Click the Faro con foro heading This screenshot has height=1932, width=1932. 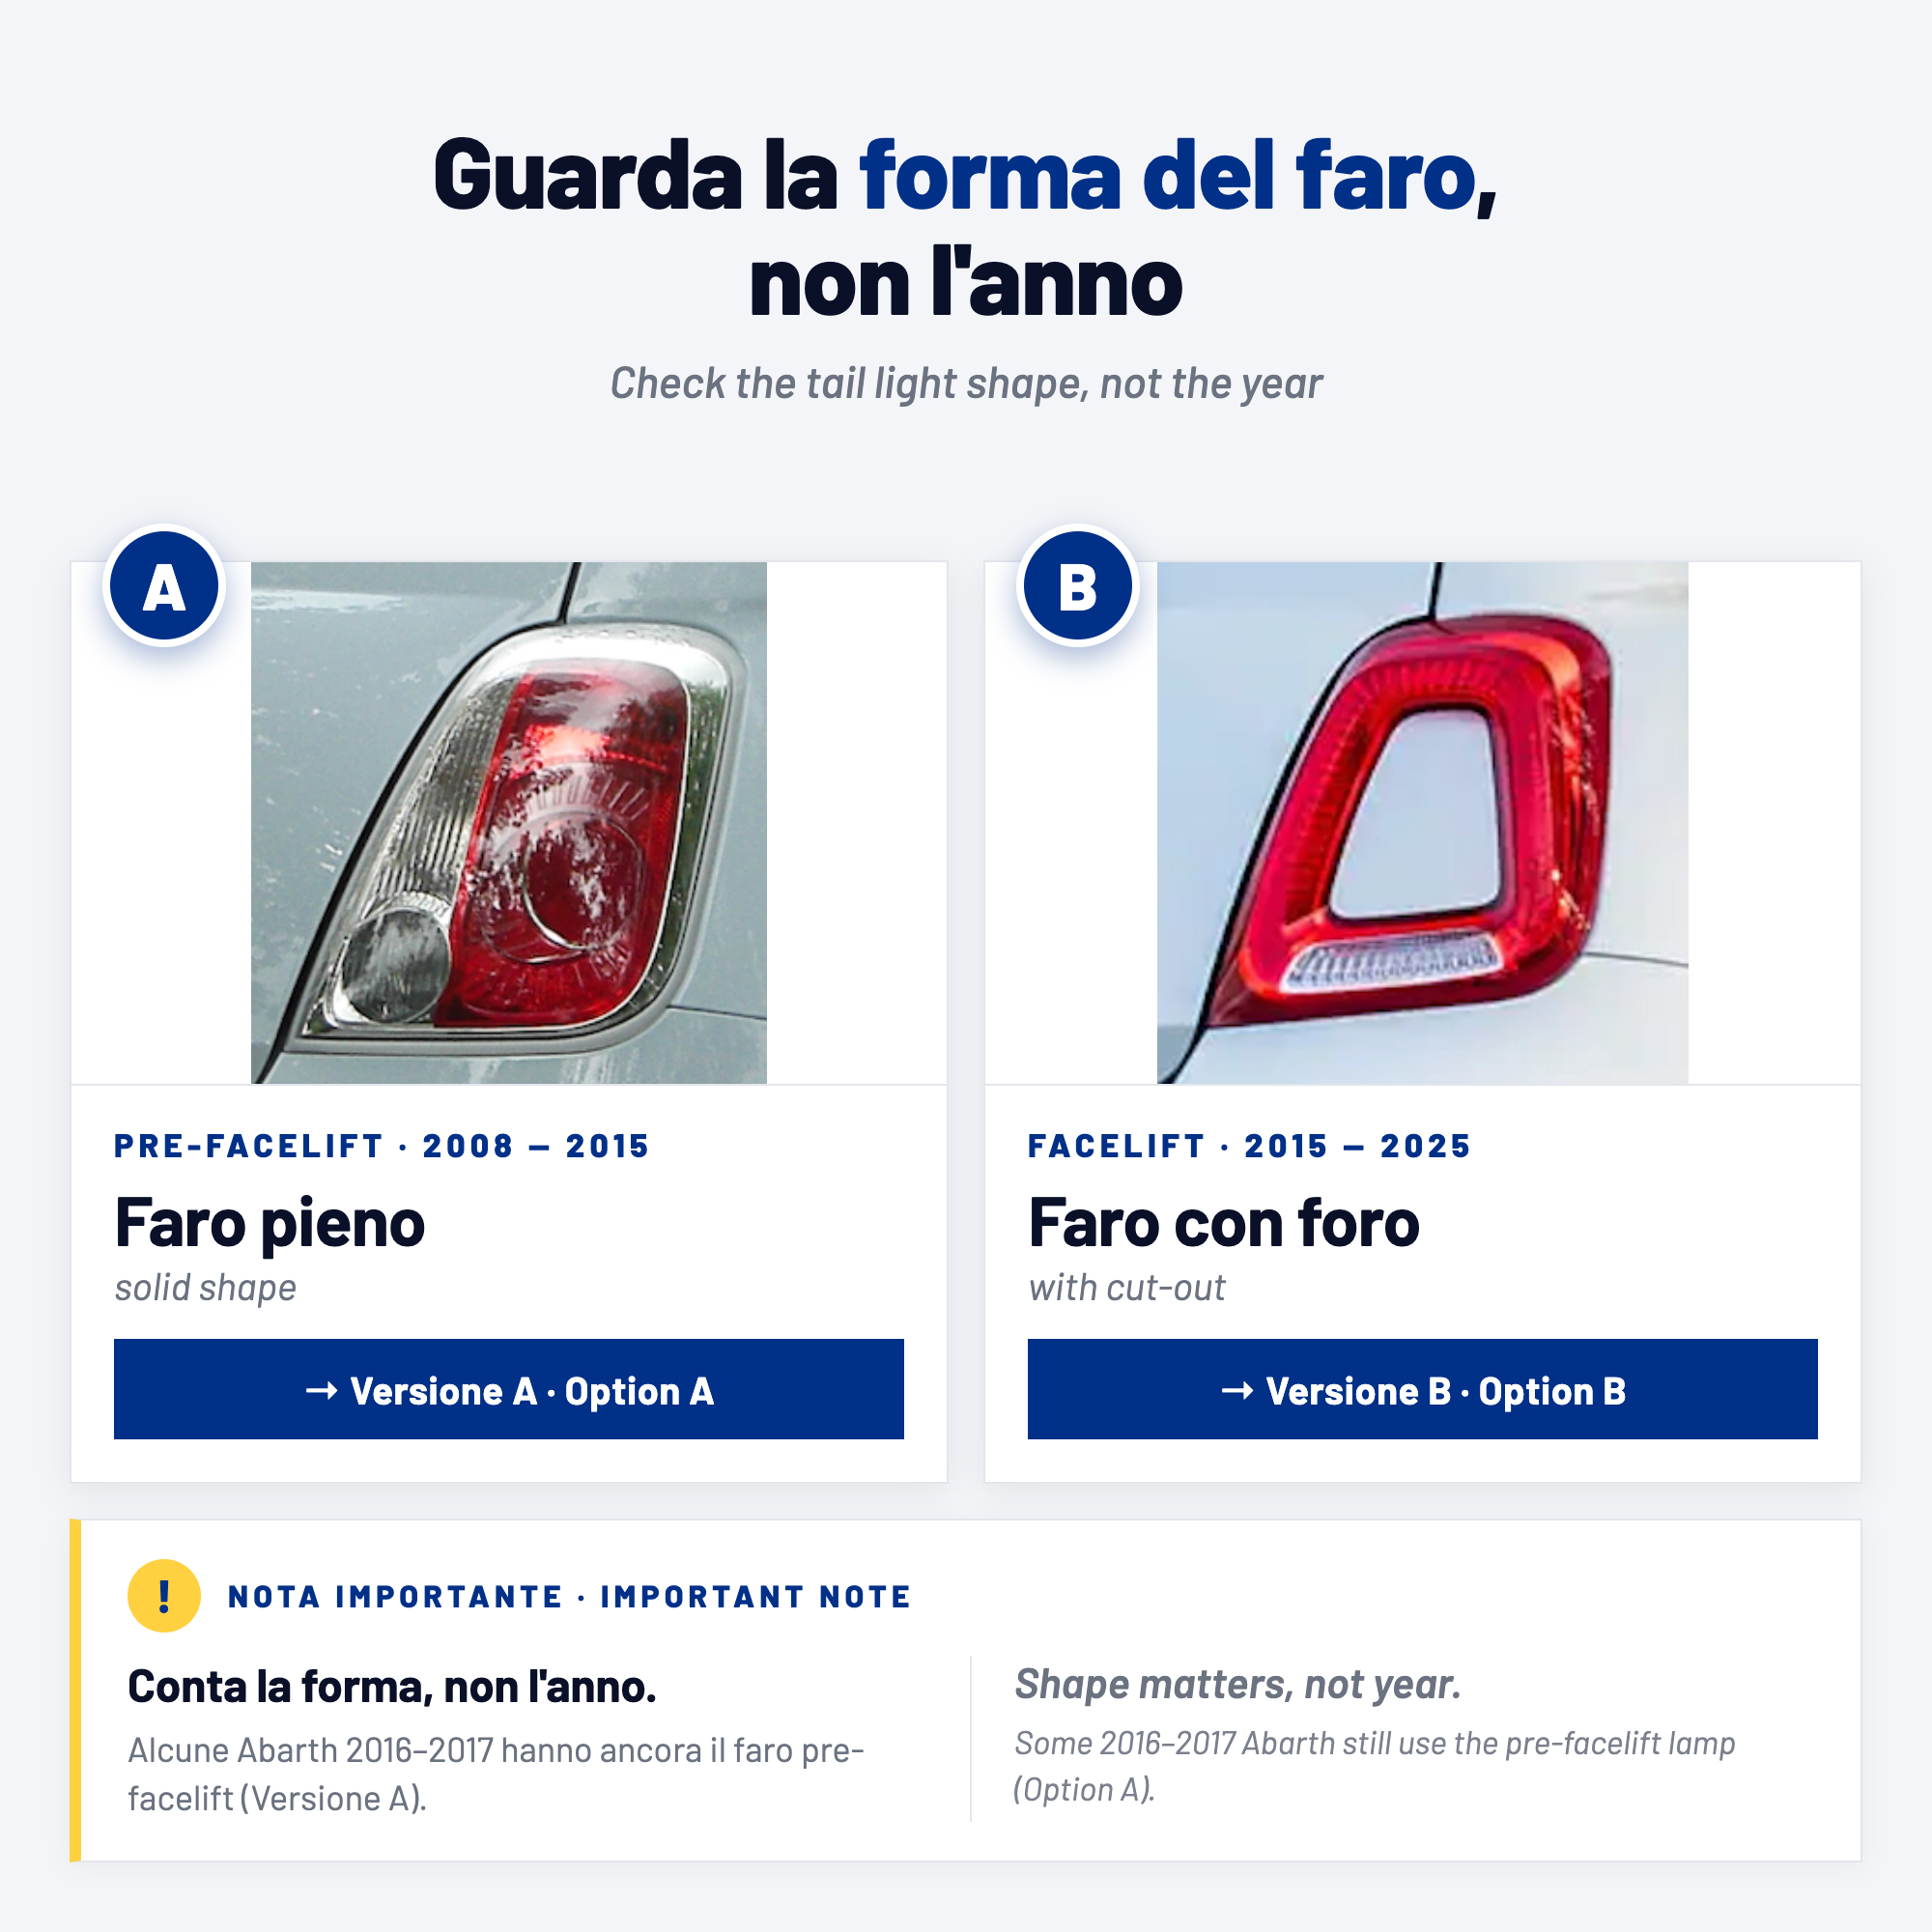(x=1224, y=1222)
